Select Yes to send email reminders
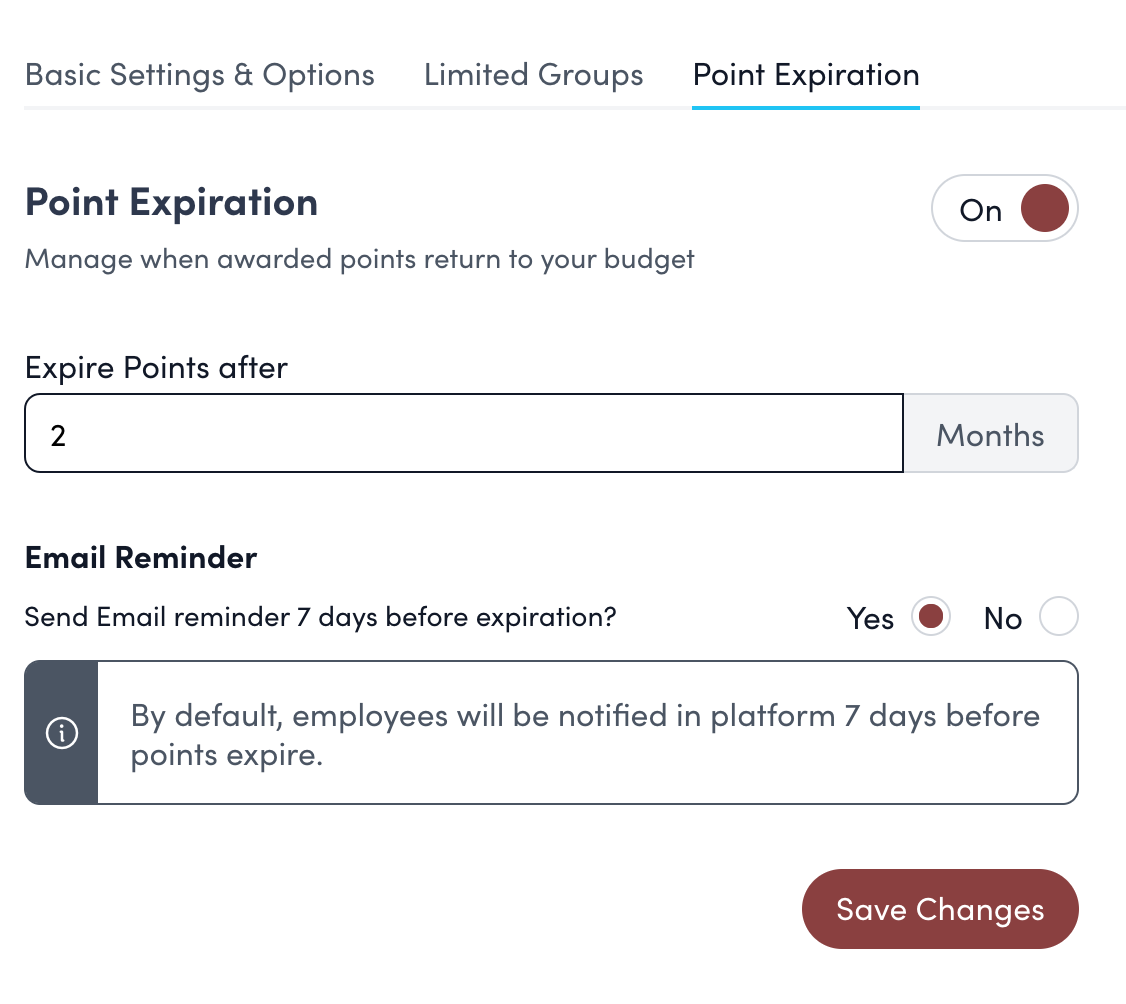 click(x=930, y=617)
